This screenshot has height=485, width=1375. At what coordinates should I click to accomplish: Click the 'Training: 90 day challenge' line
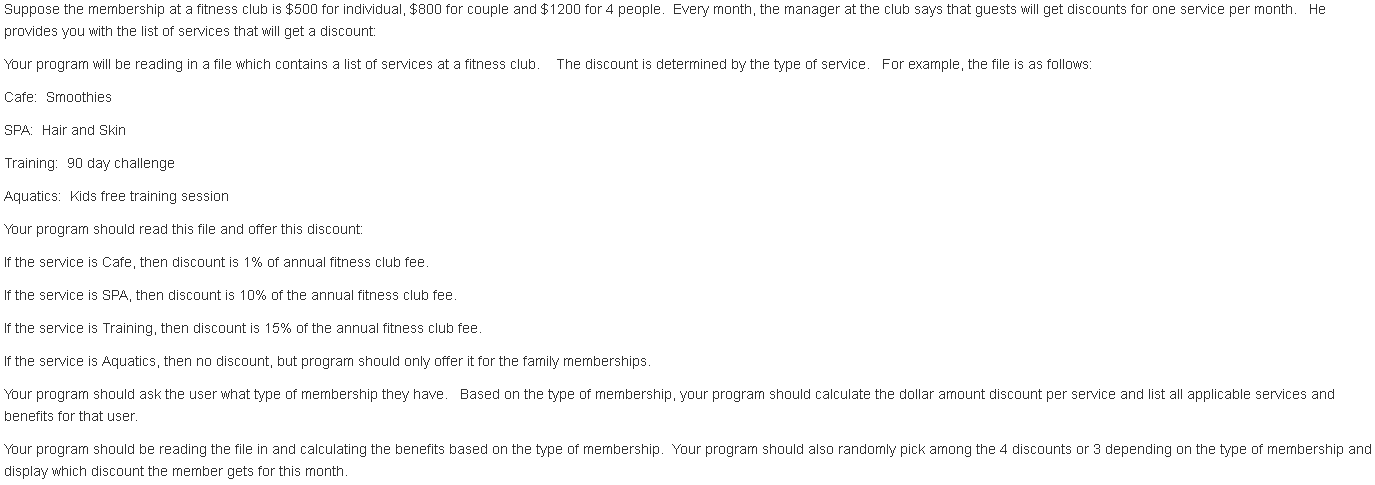click(x=89, y=163)
